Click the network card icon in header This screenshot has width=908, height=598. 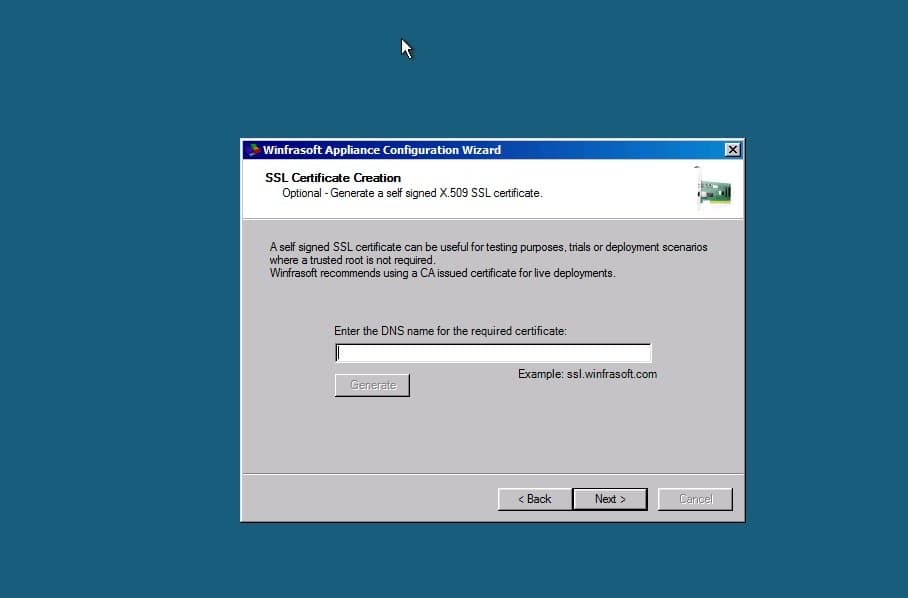tap(714, 190)
